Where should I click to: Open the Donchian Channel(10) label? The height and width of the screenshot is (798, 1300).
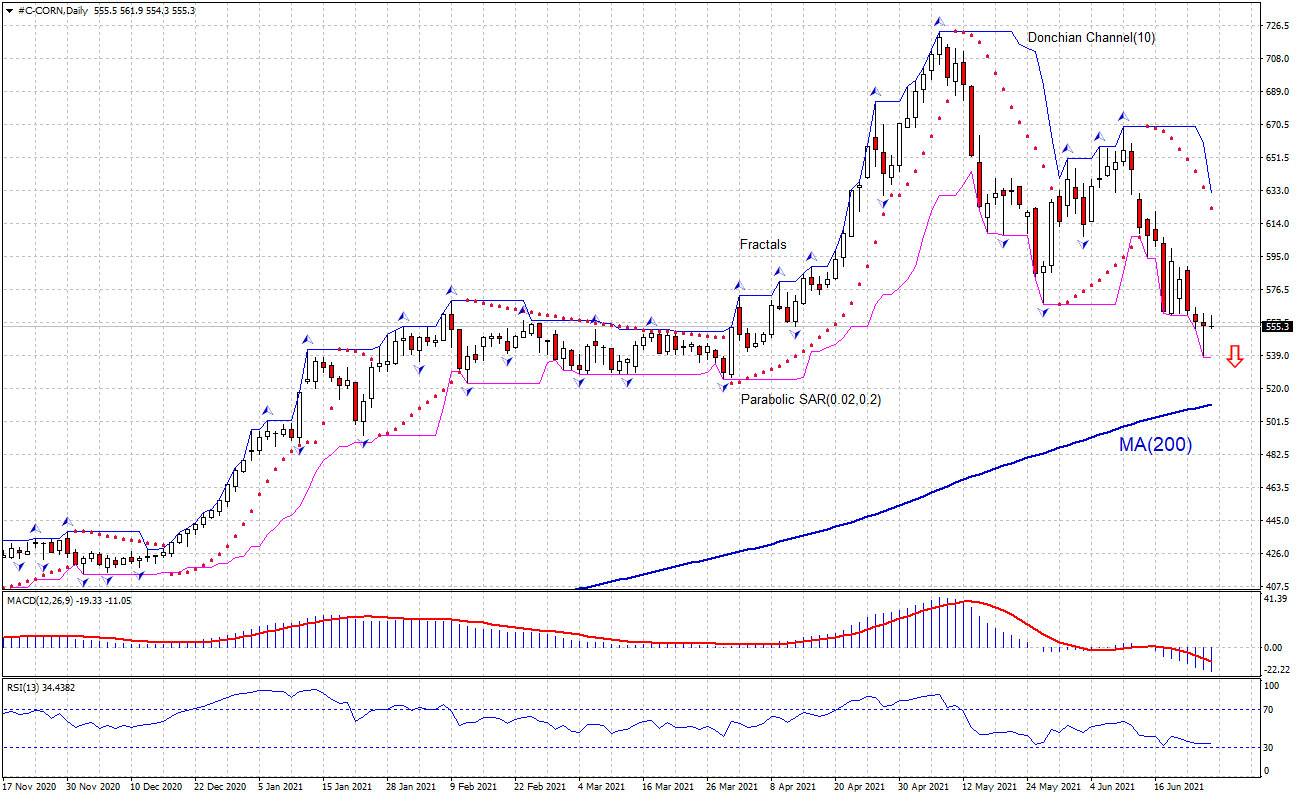coord(1090,37)
